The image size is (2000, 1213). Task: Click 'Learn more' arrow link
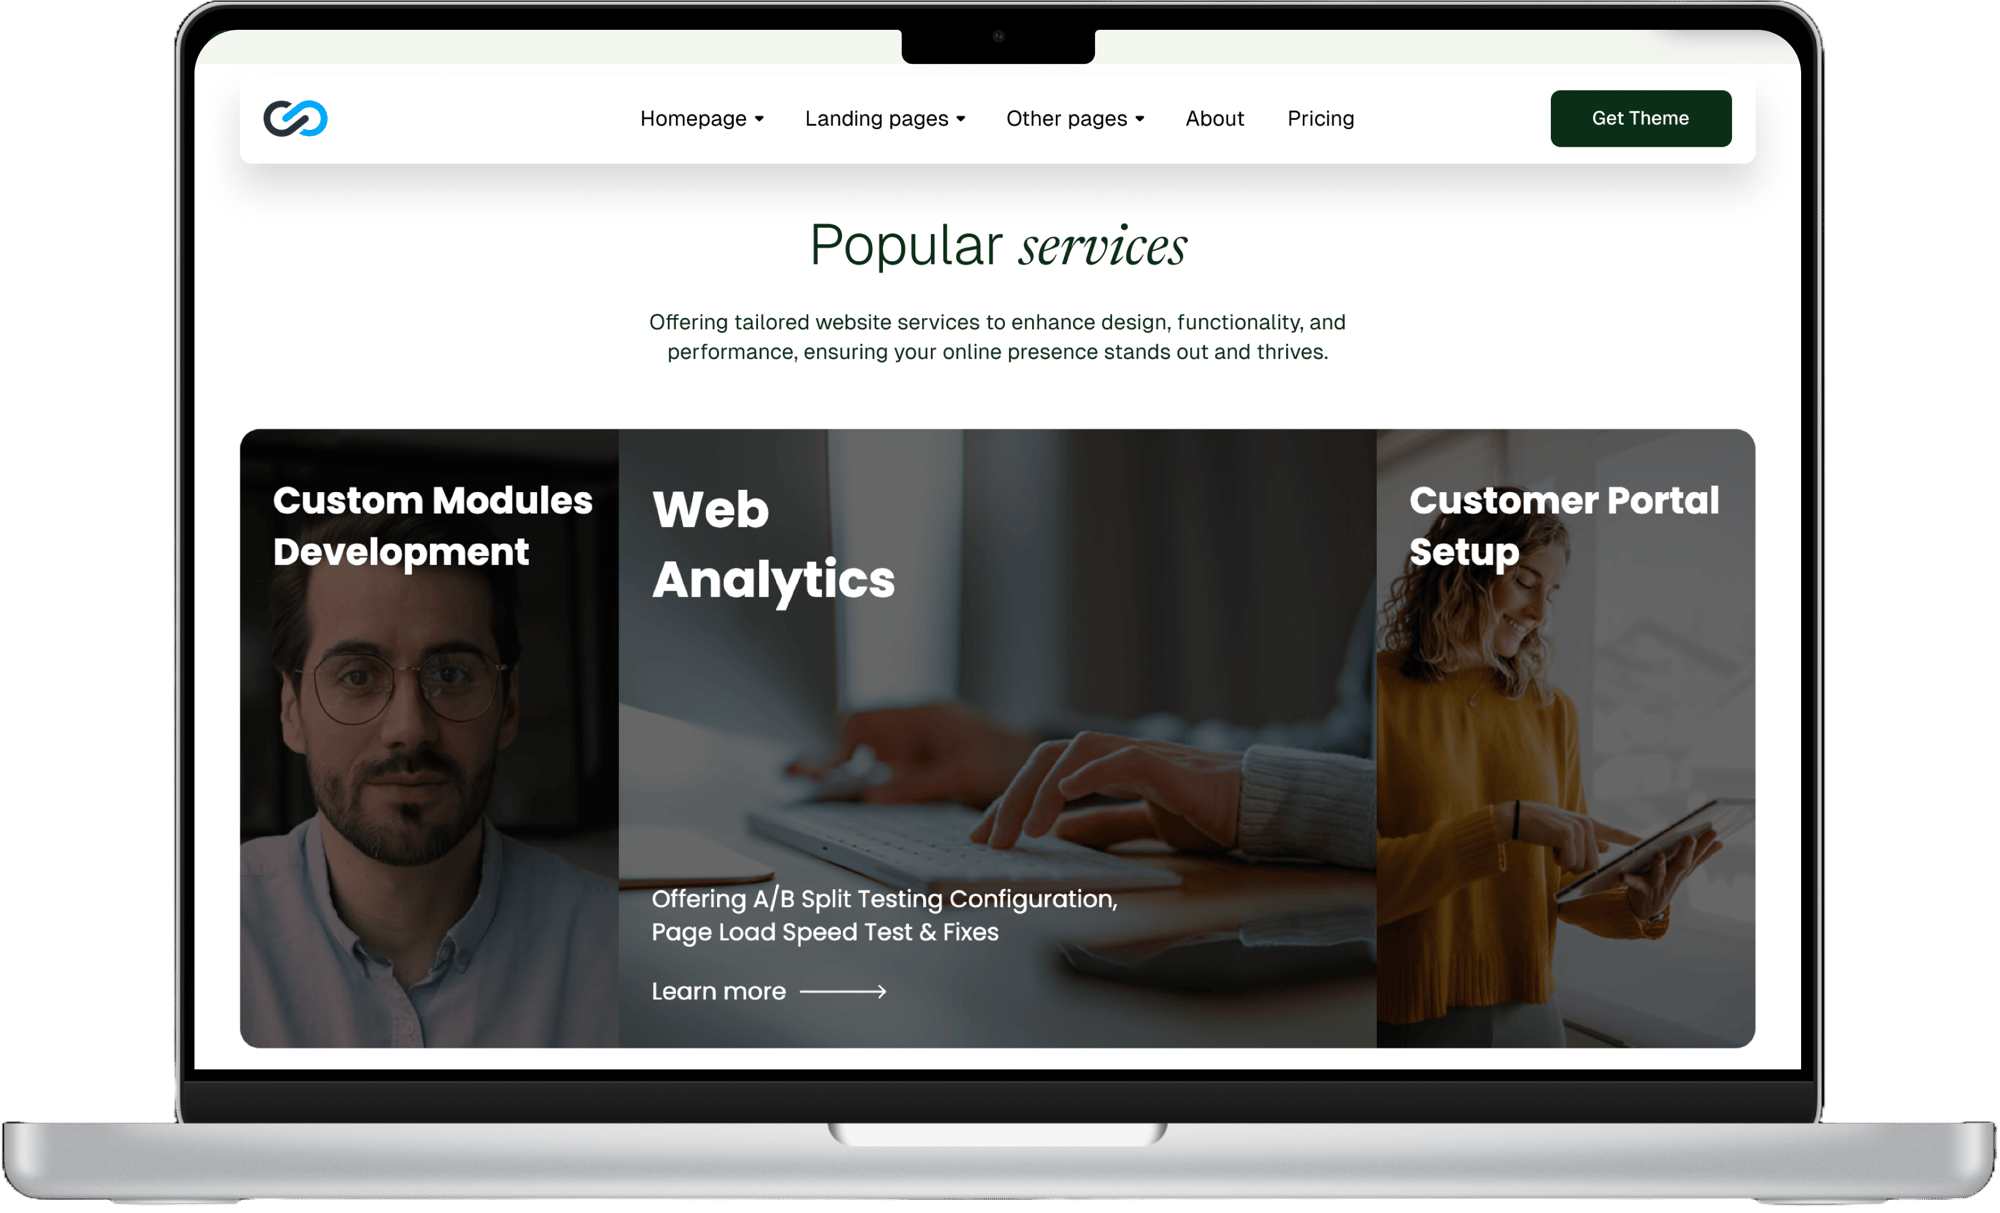tap(766, 990)
